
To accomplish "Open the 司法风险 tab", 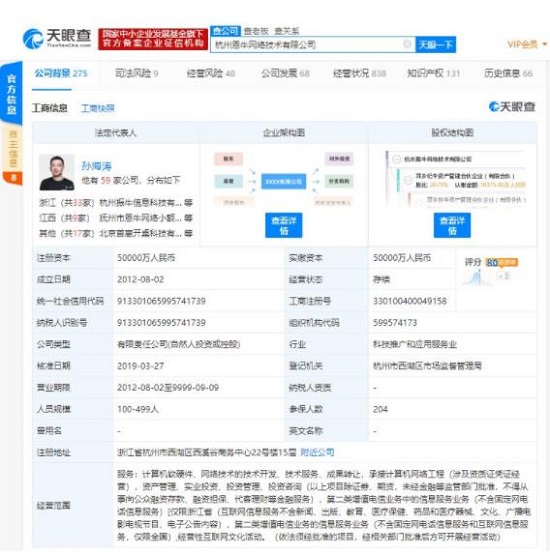I will (x=137, y=73).
